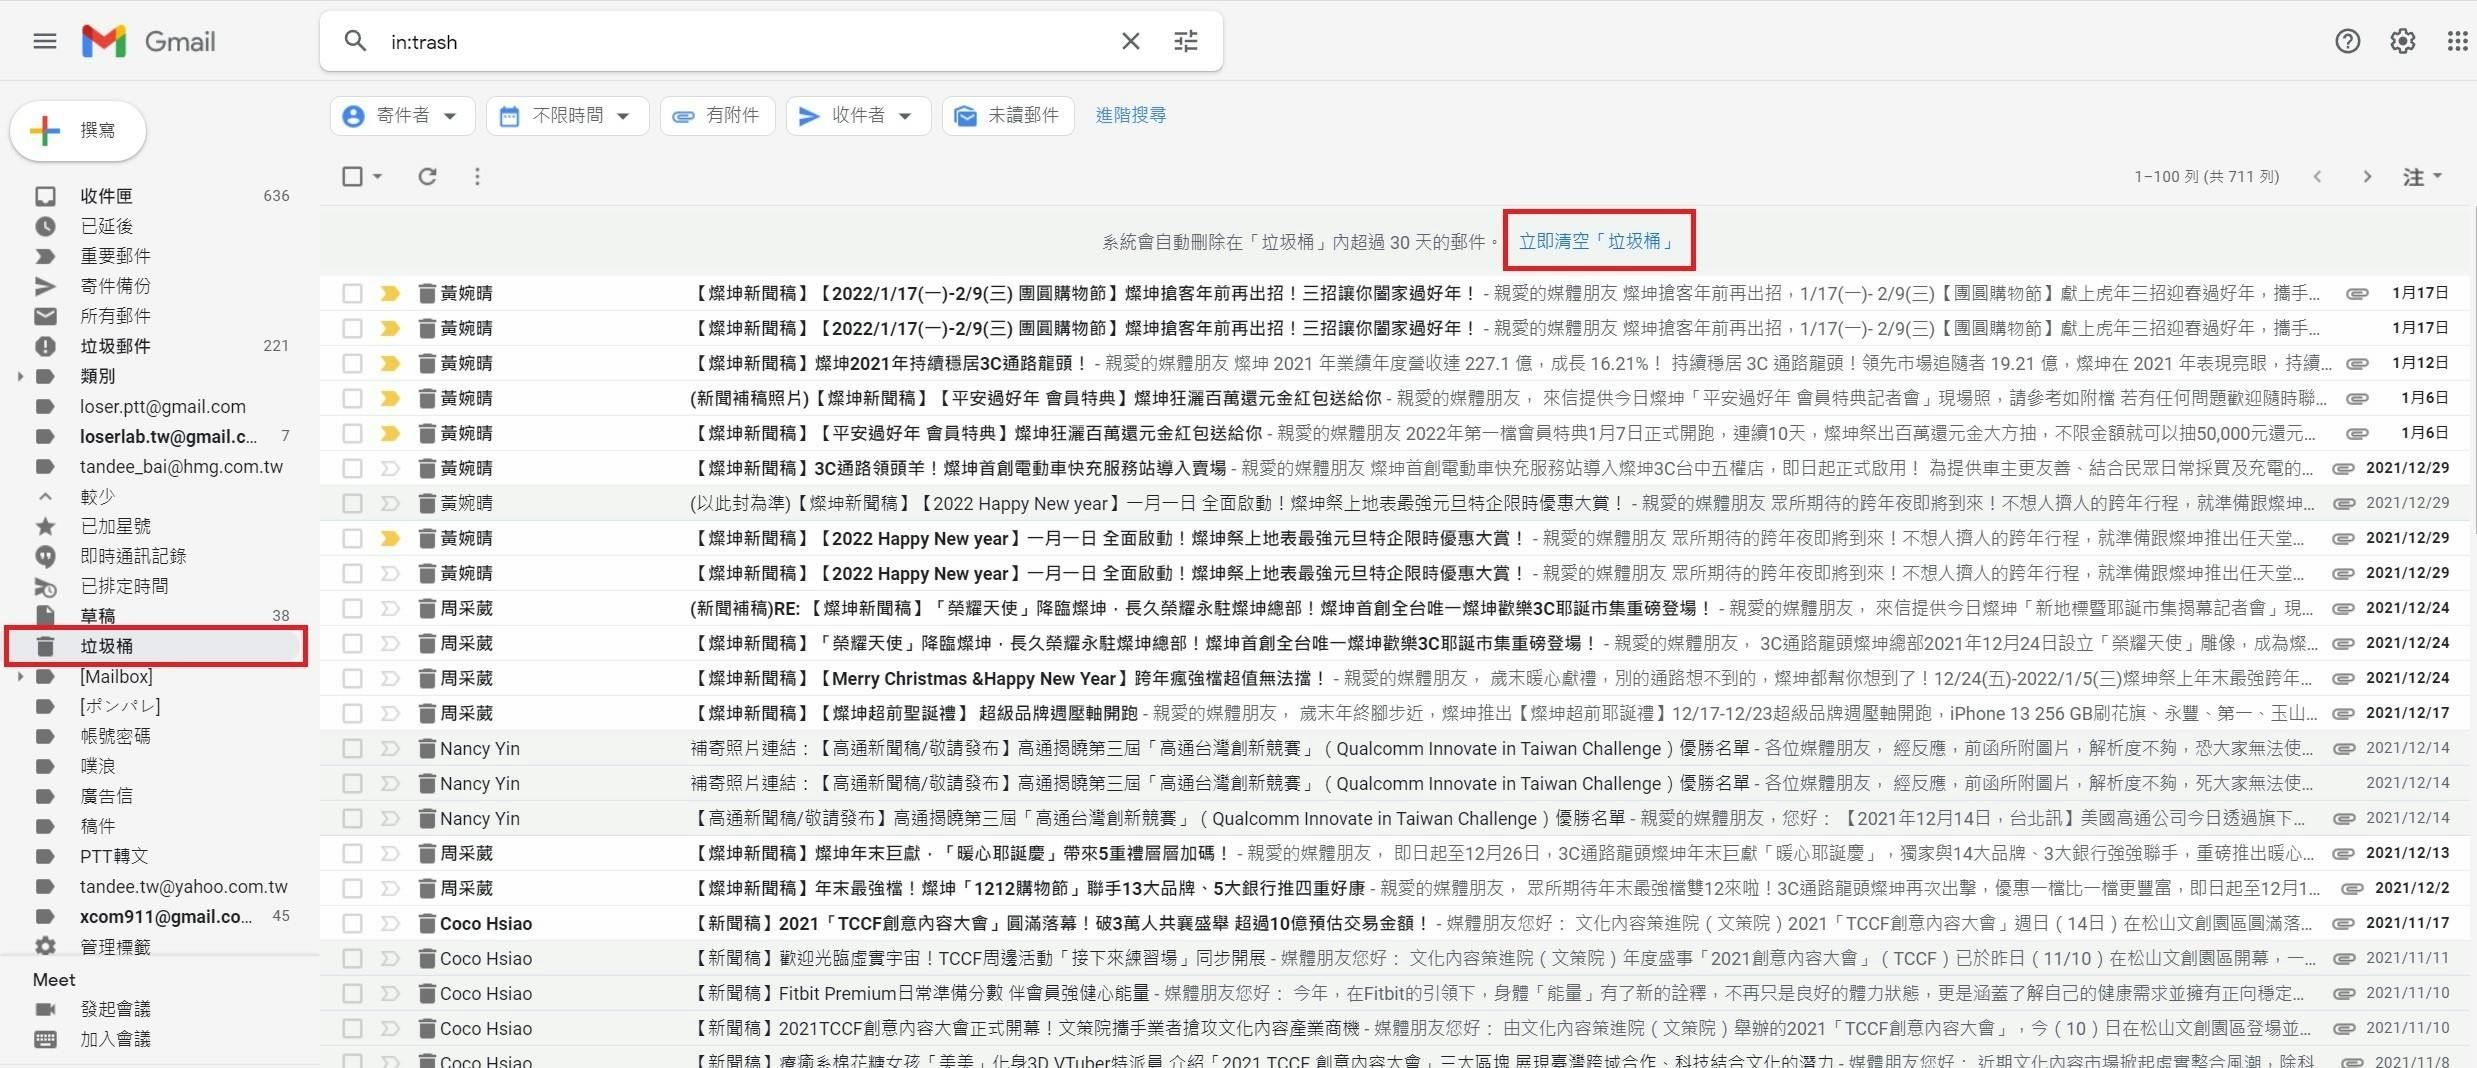The height and width of the screenshot is (1068, 2477).
Task: Open the main menu hamburger icon
Action: point(45,41)
